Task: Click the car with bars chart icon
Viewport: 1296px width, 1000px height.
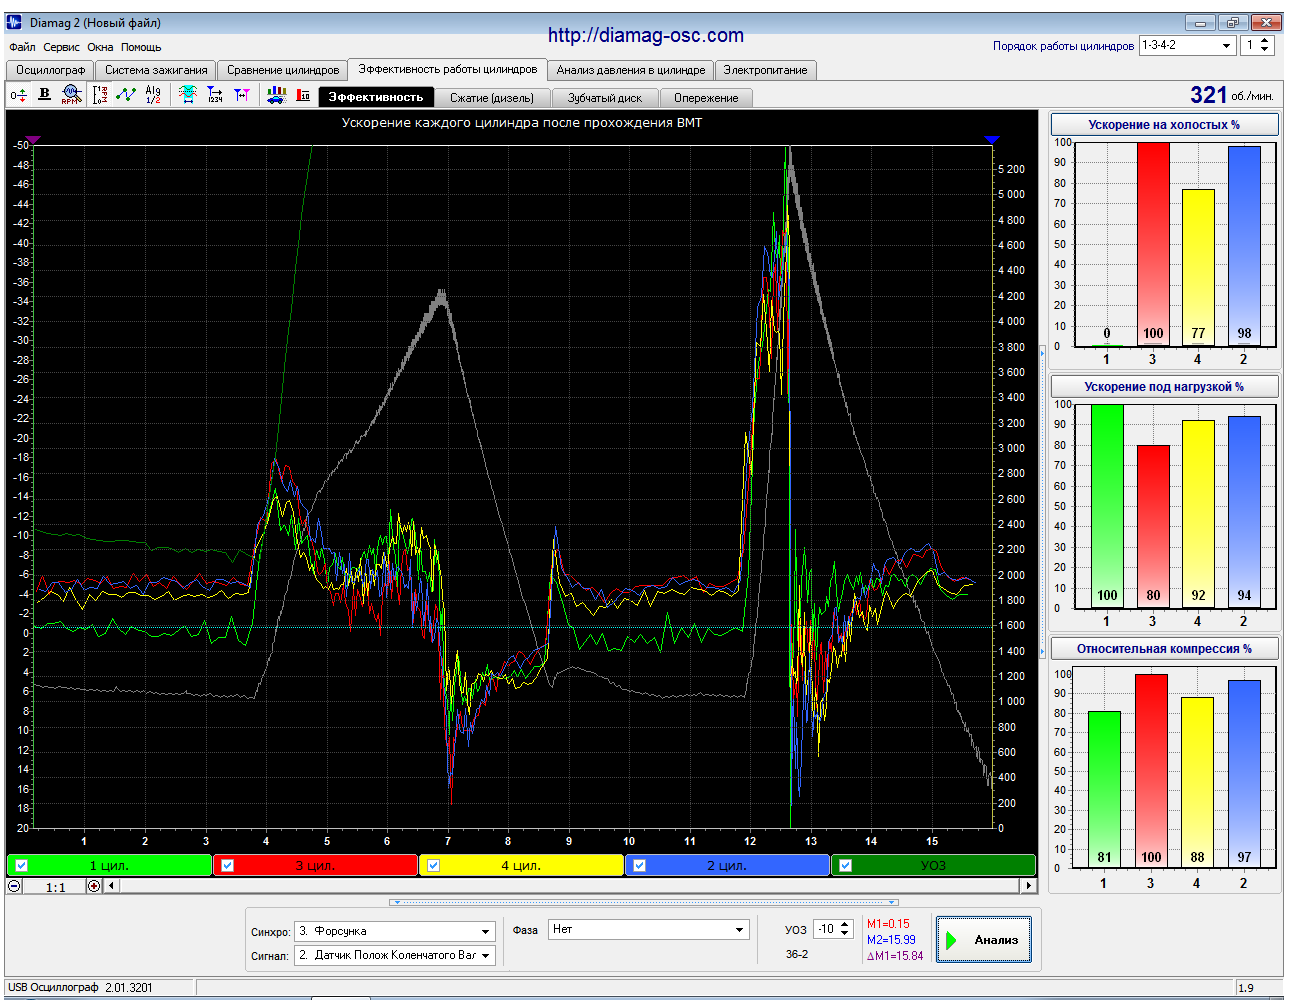Action: click(x=276, y=94)
